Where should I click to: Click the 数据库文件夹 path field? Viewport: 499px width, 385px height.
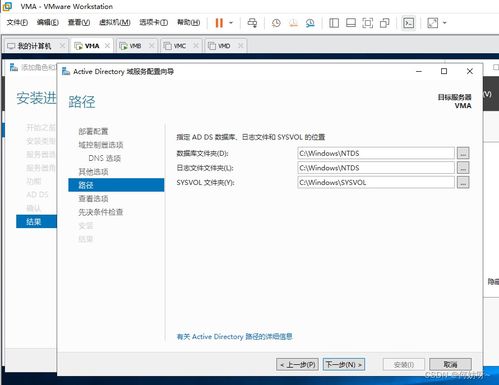click(376, 153)
